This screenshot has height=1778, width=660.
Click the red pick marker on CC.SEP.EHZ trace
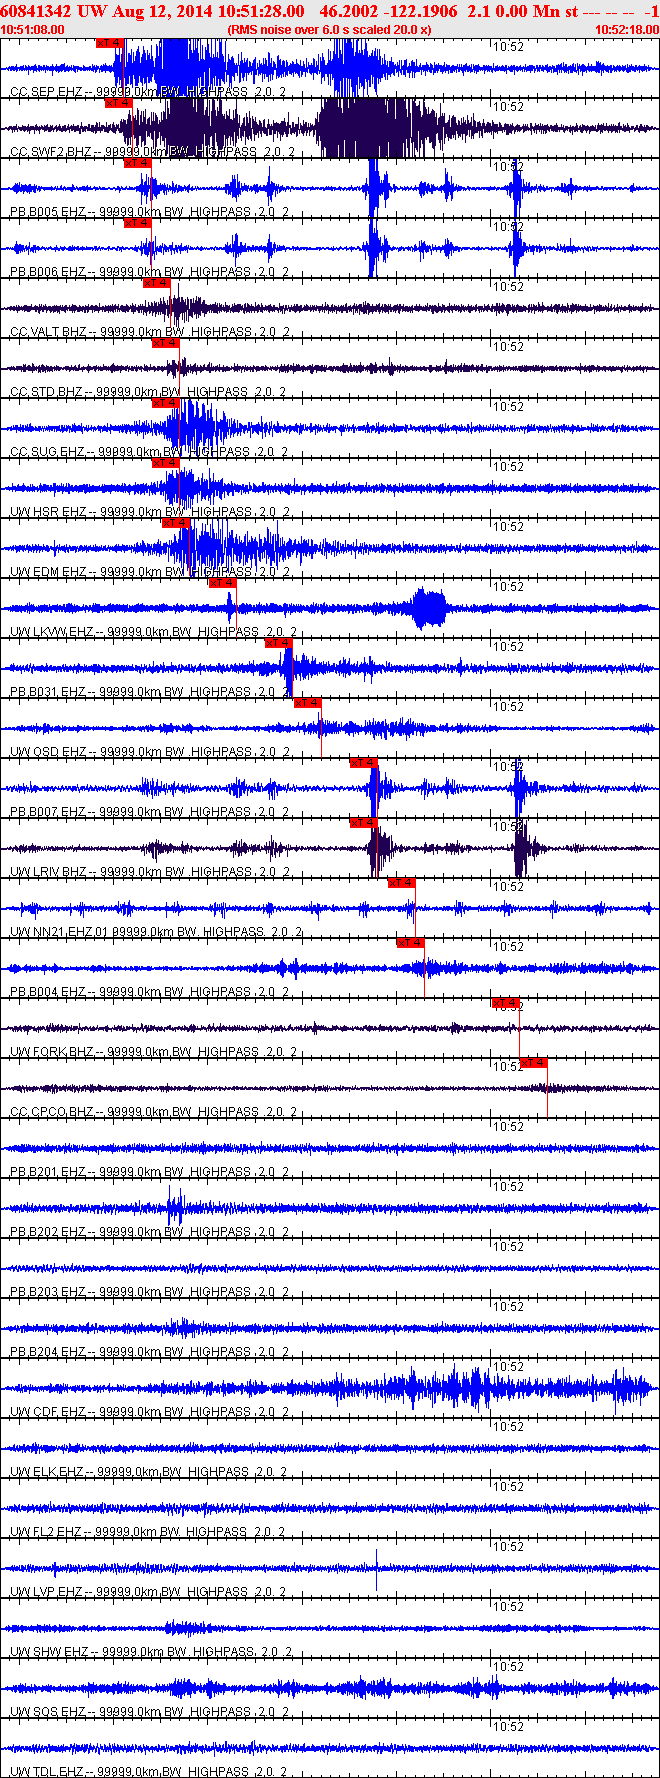[110, 43]
